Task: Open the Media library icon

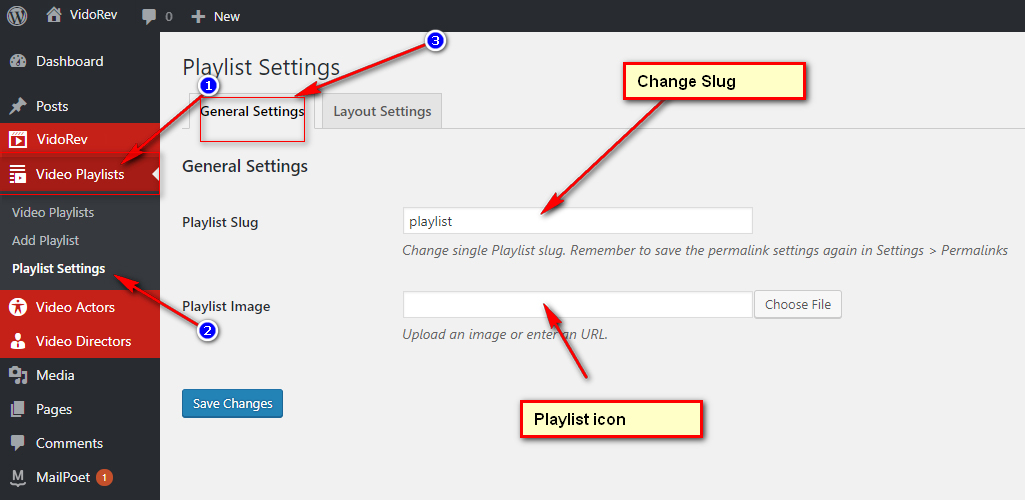Action: (x=18, y=375)
